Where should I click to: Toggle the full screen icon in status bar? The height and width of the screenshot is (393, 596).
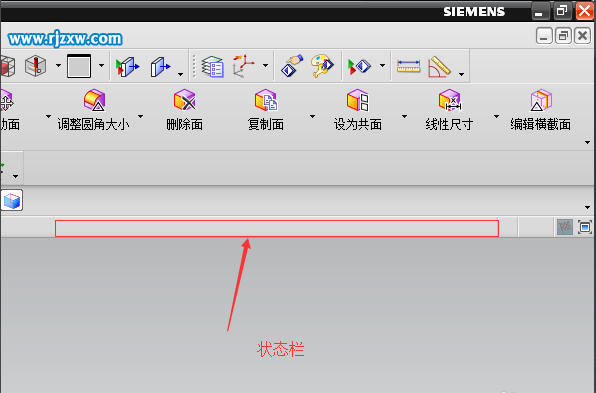[585, 227]
